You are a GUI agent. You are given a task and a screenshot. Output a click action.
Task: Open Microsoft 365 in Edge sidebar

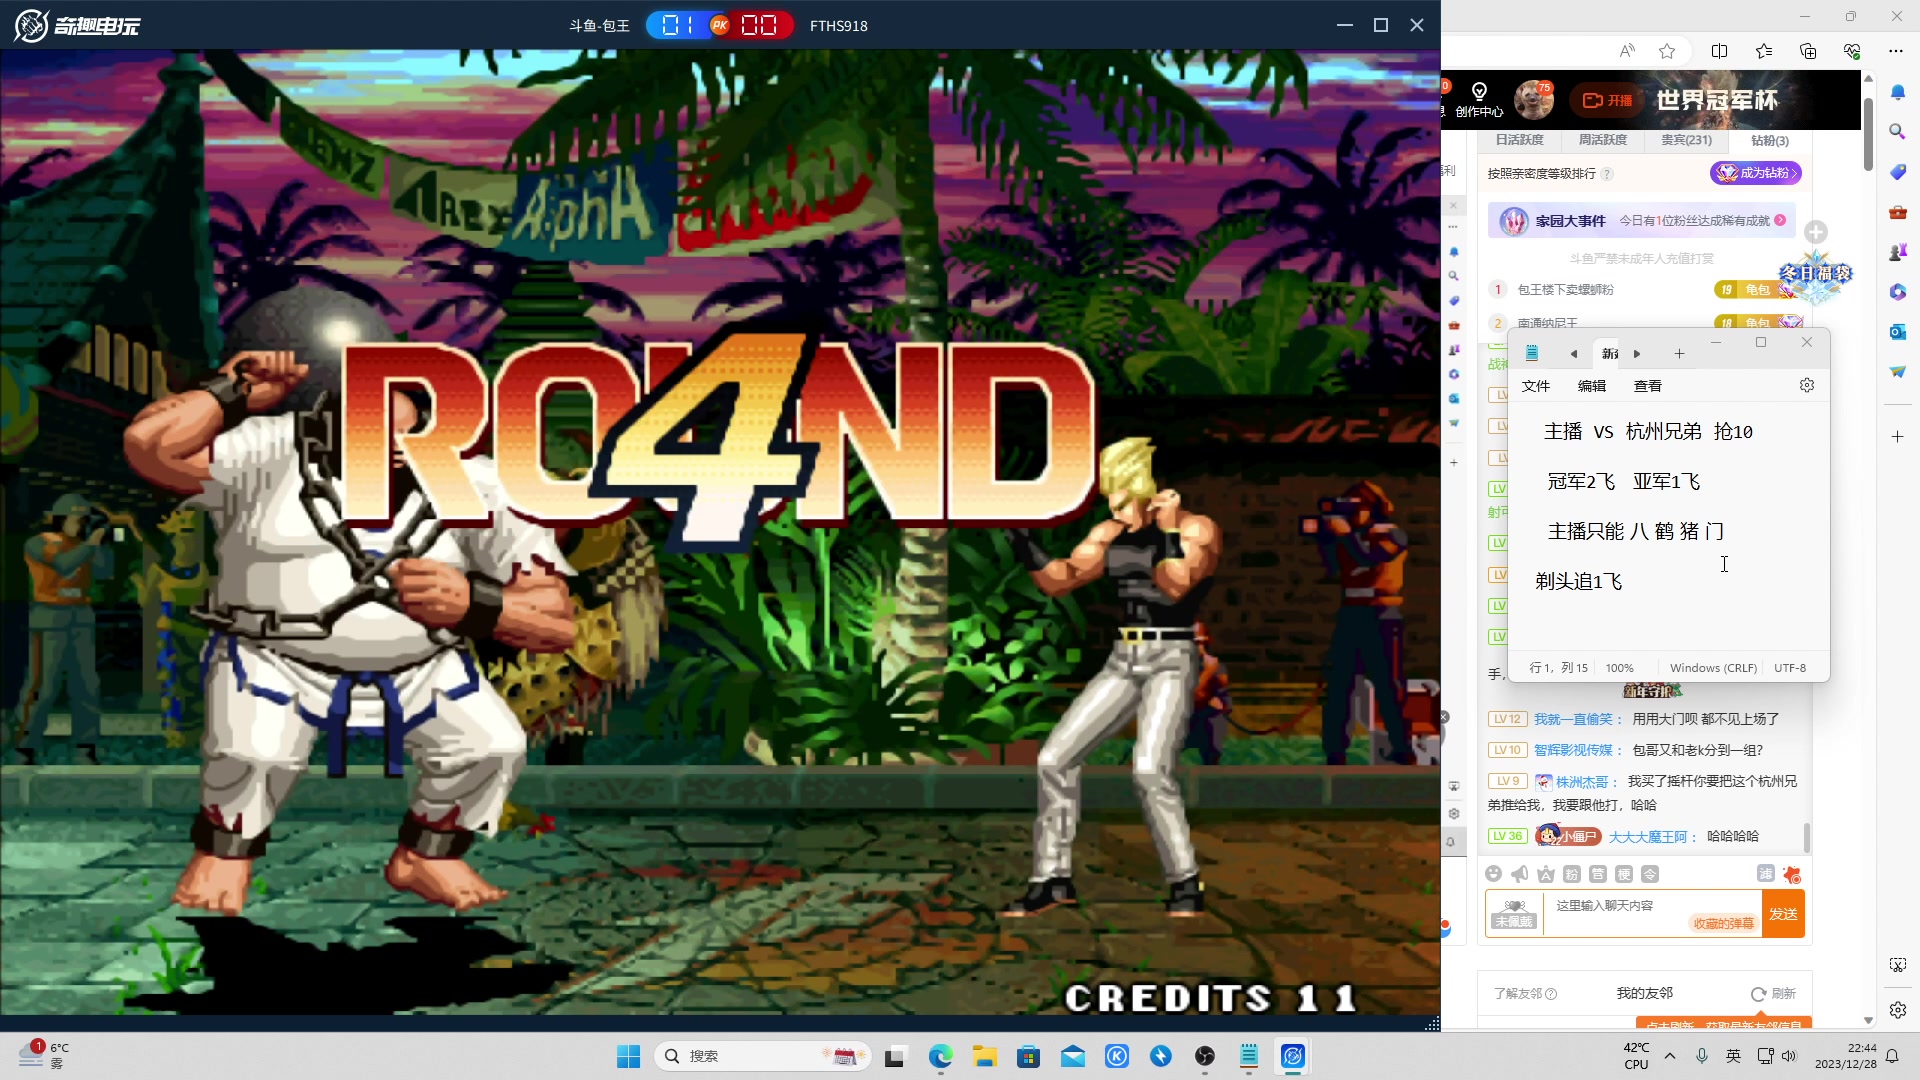[x=1898, y=292]
